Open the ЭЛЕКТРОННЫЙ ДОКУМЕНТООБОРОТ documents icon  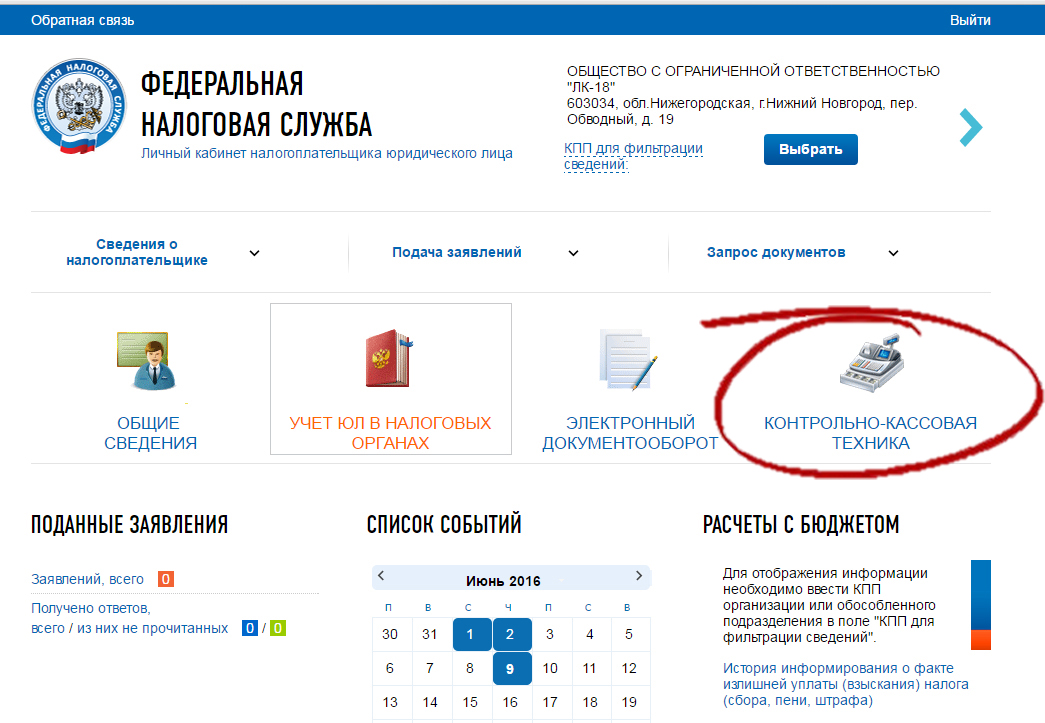[629, 360]
